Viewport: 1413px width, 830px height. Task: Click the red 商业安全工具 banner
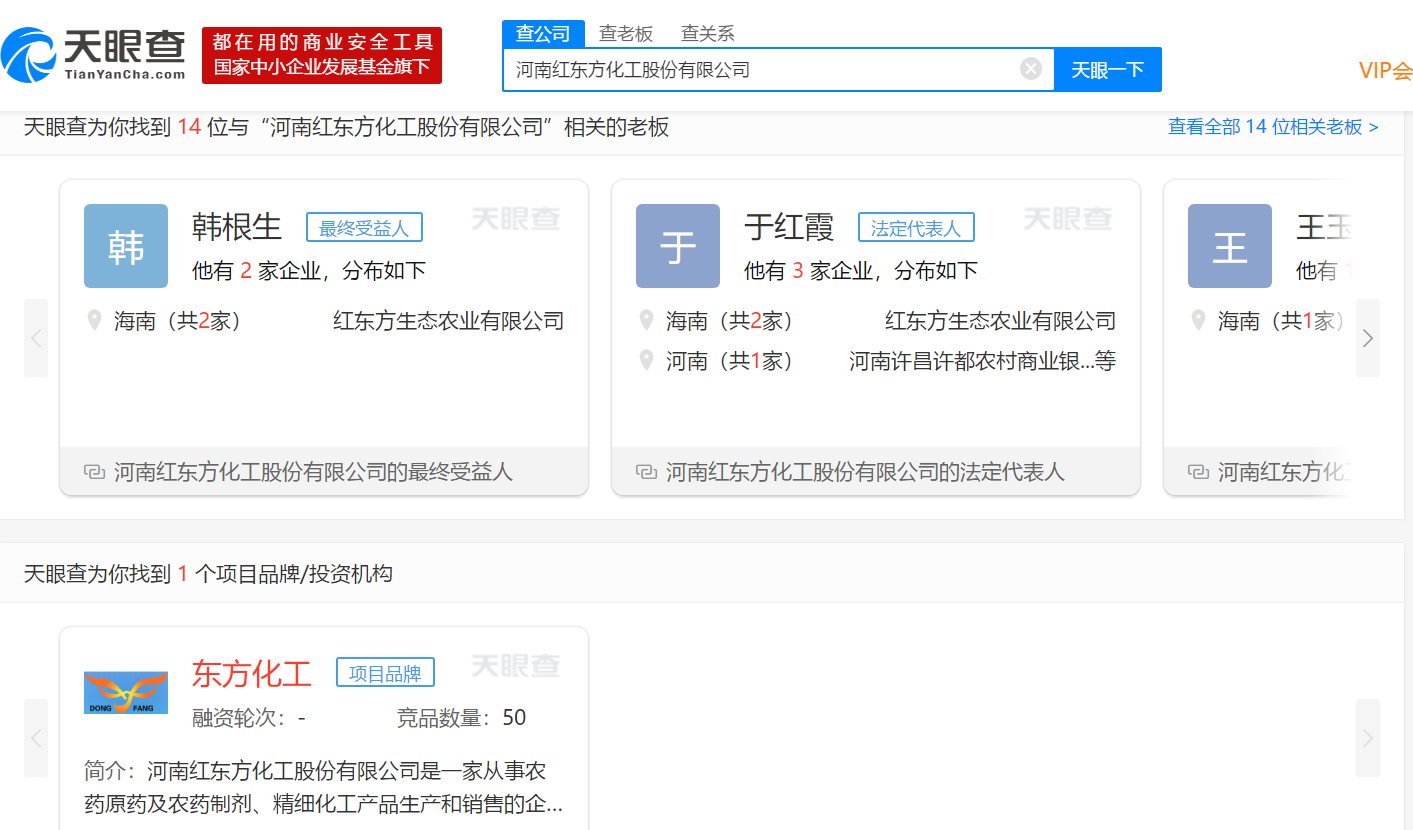pos(322,55)
